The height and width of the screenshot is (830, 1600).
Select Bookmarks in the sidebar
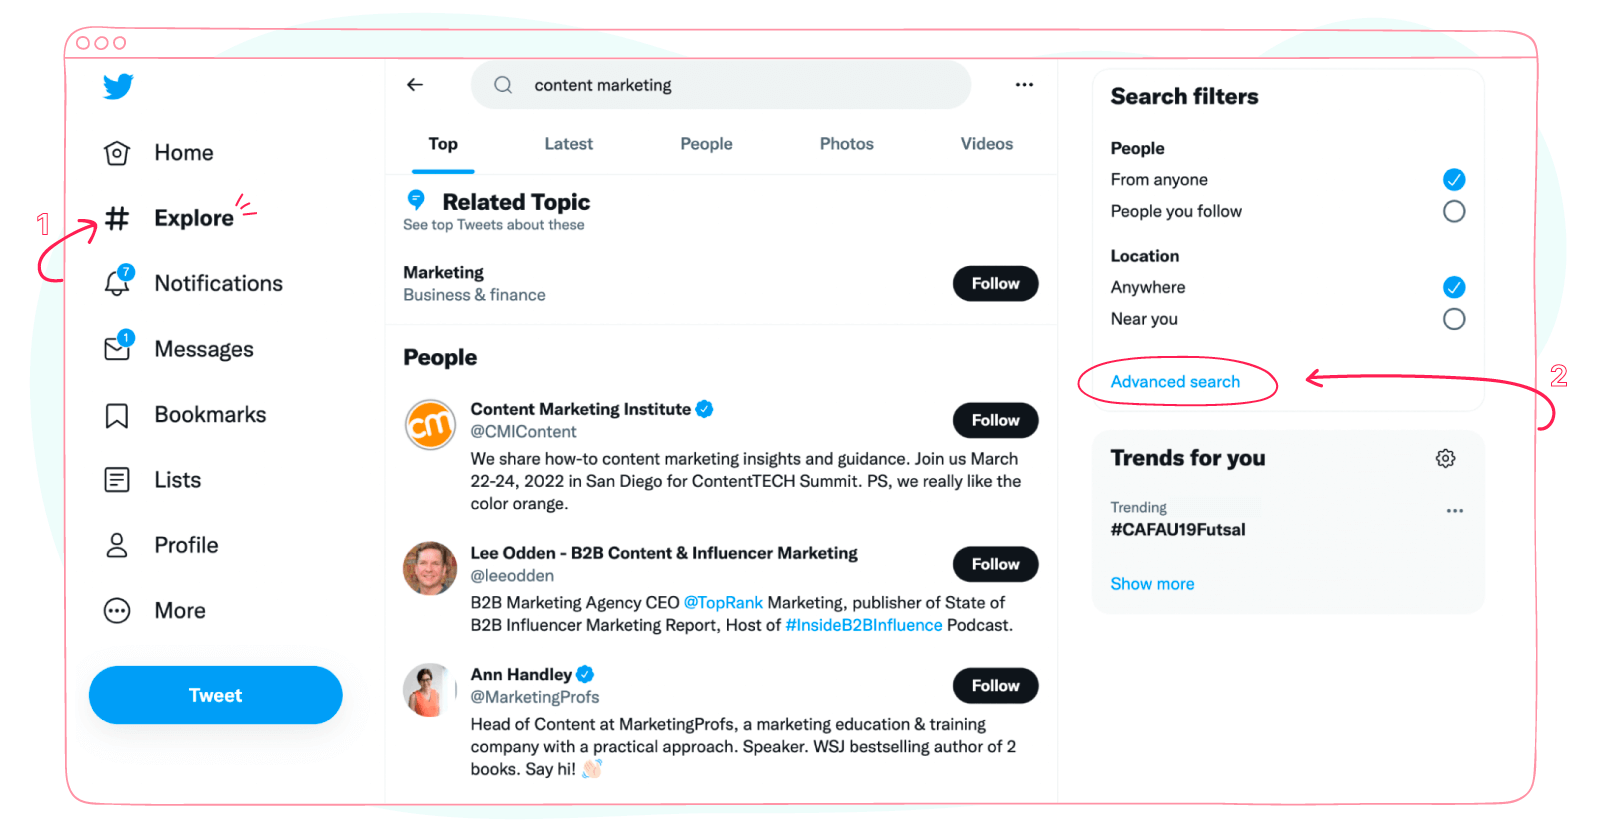tap(117, 414)
